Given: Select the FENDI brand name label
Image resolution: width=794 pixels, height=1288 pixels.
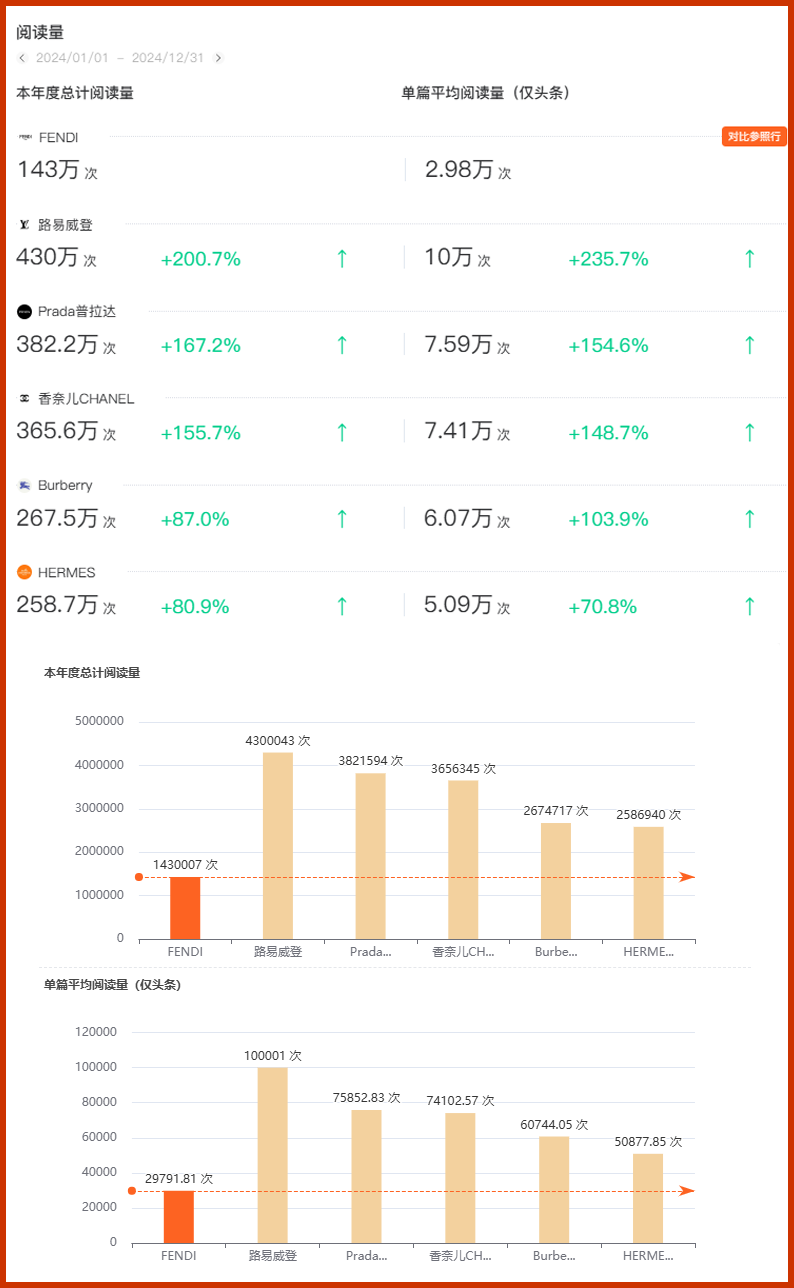Looking at the screenshot, I should (x=58, y=137).
